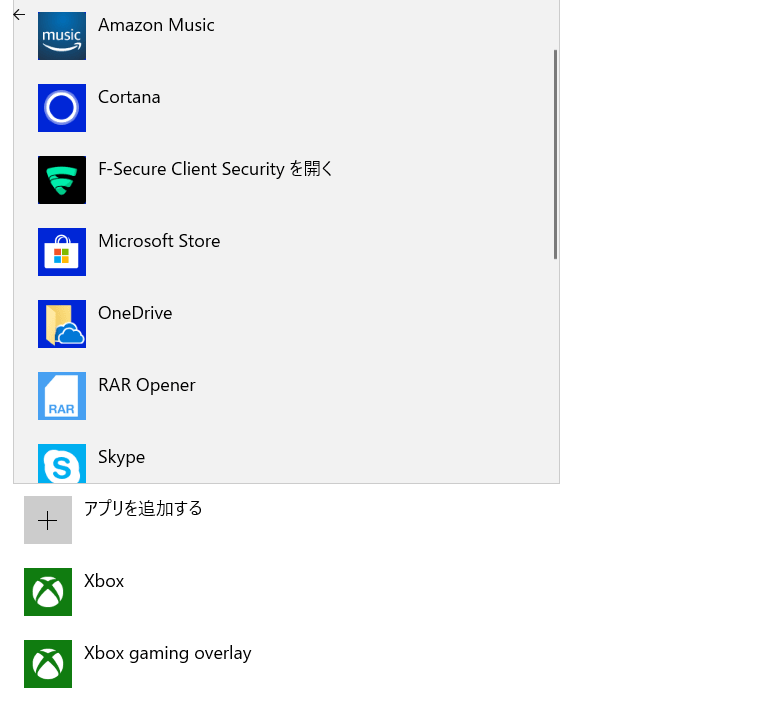The height and width of the screenshot is (702, 771).
Task: Select the Cortana circle icon
Action: pos(62,108)
